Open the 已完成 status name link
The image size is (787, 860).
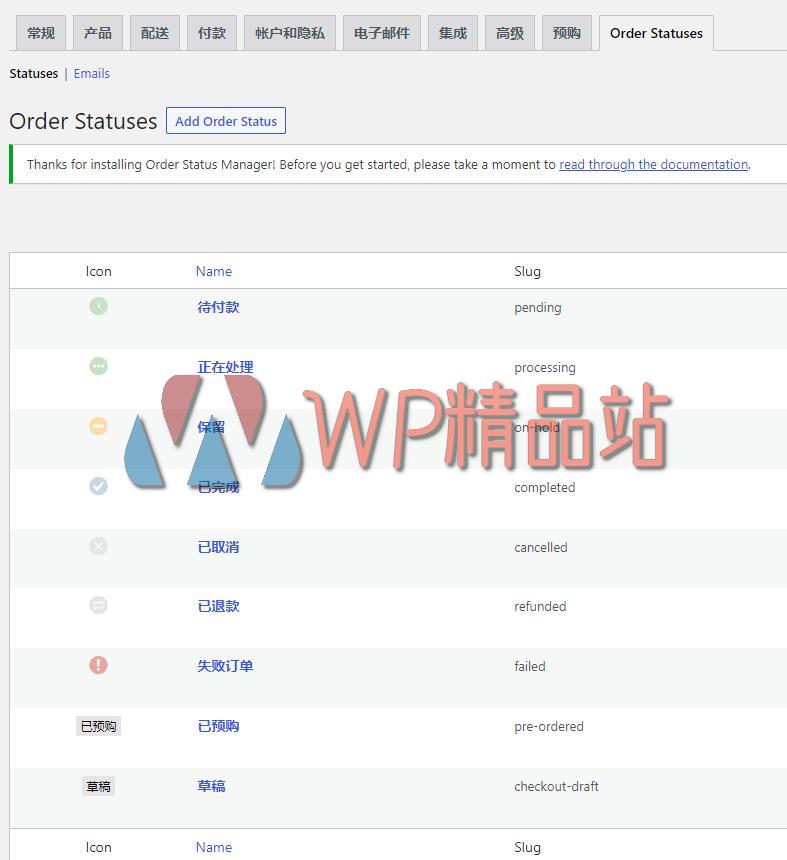tap(218, 487)
